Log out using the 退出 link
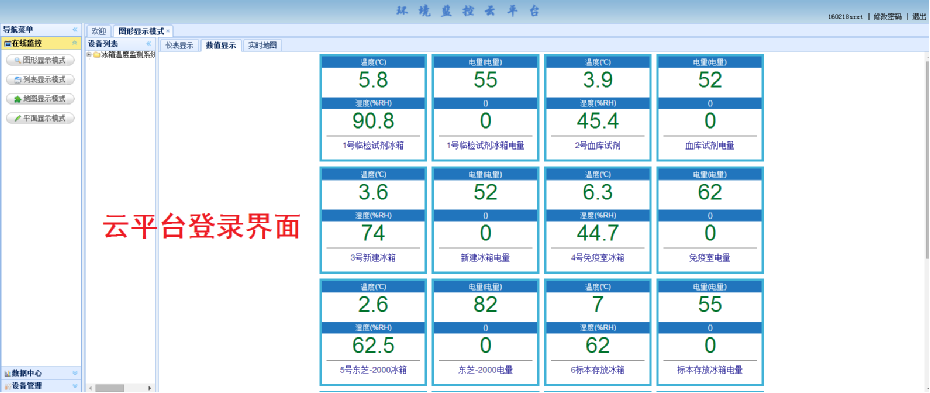The width and height of the screenshot is (930, 393). (x=919, y=17)
